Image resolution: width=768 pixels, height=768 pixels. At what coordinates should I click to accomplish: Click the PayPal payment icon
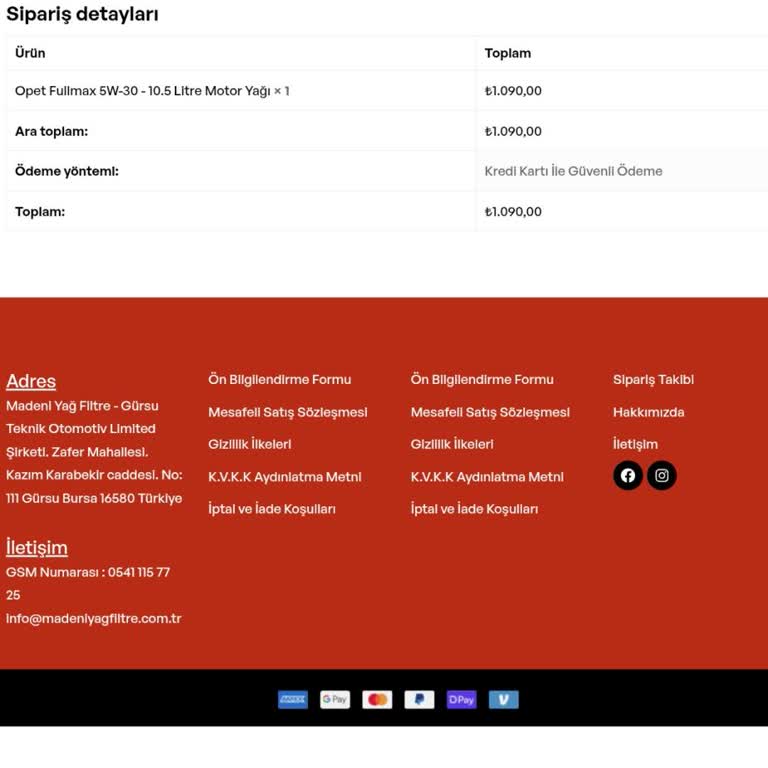pos(419,699)
